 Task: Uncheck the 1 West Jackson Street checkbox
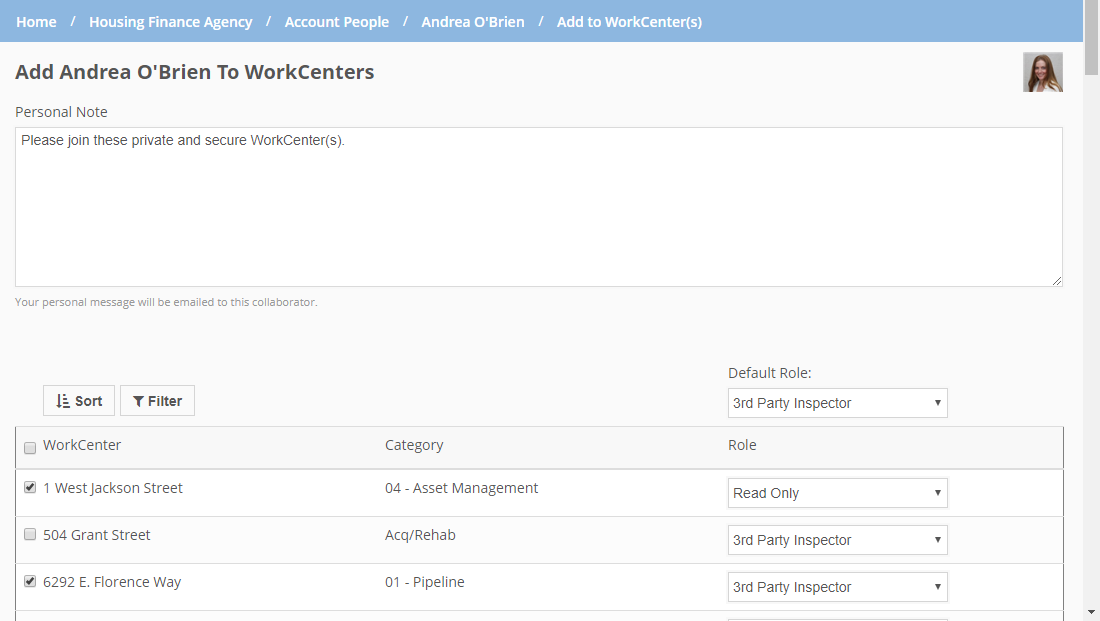[30, 488]
